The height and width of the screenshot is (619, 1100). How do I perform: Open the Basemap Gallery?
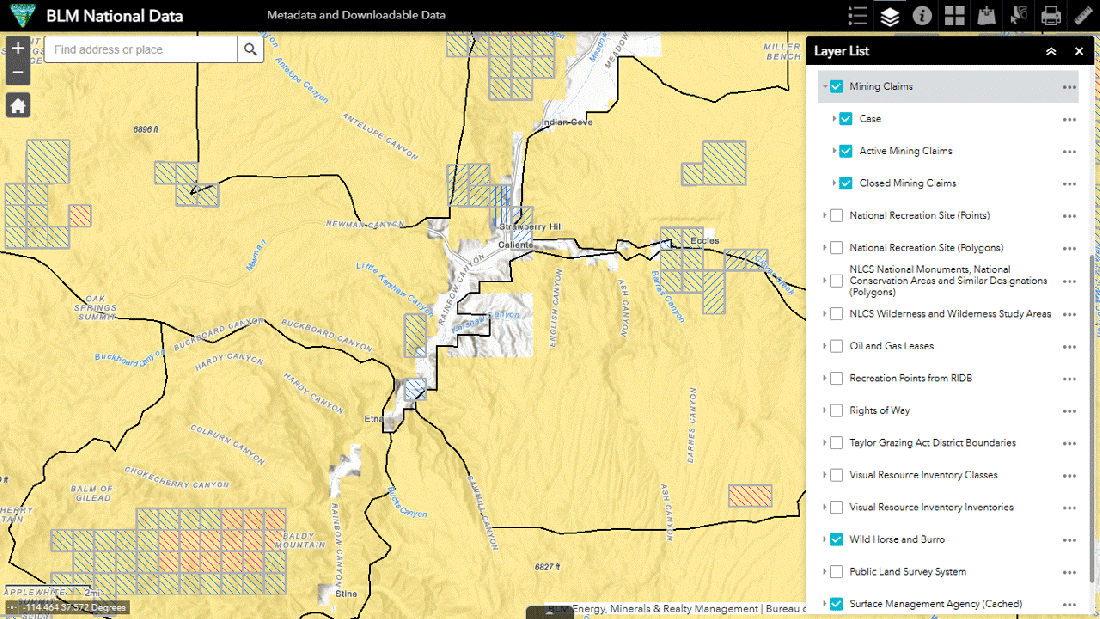tap(953, 15)
